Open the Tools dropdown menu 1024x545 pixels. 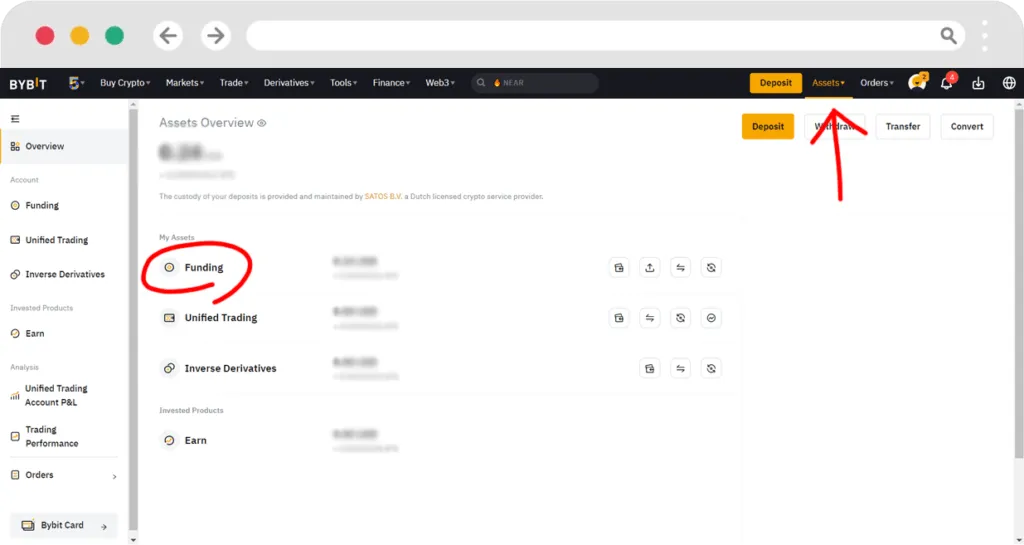[x=344, y=83]
